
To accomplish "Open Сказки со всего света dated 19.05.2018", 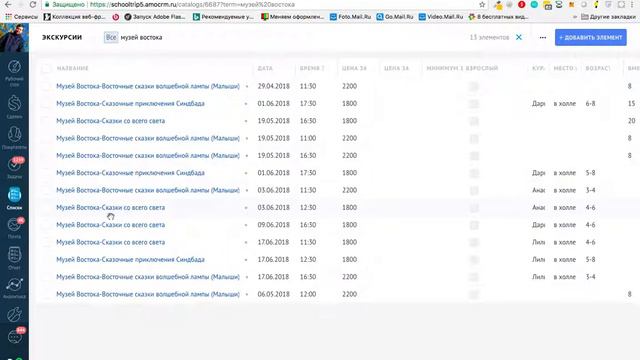I will pos(111,121).
